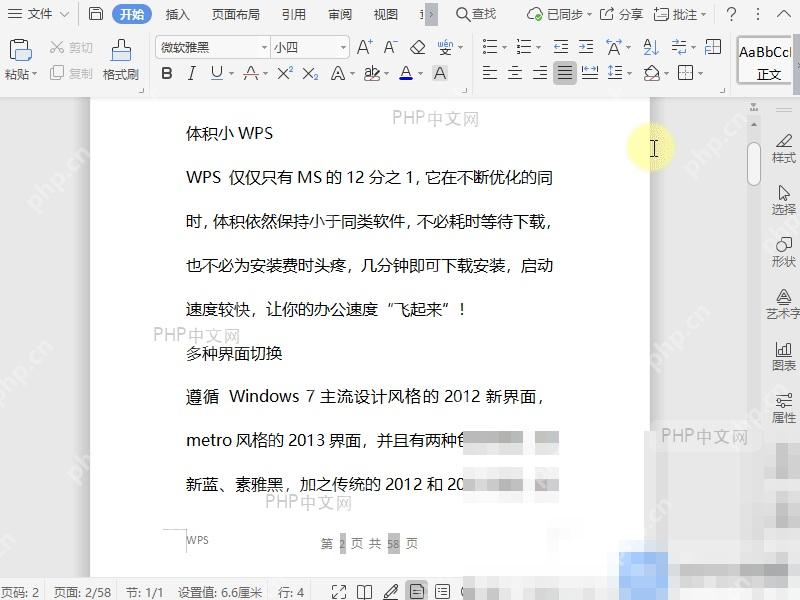Screen dimensions: 800x600
Task: Switch to outline view in status bar
Action: point(442,592)
